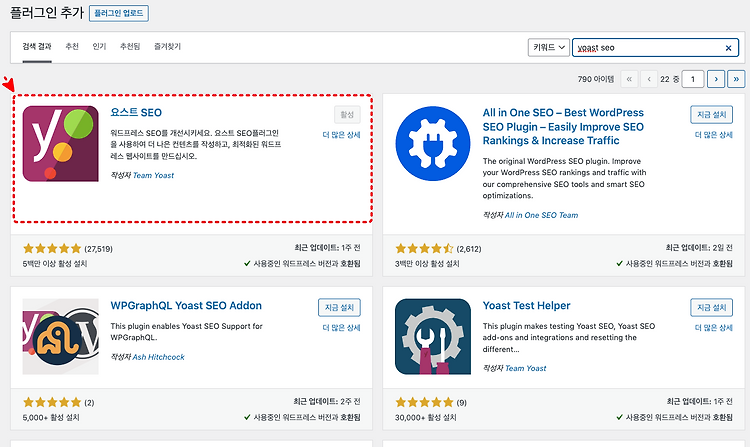Click the 5백만 이상 활성 설치 text
This screenshot has width=750, height=447.
(55, 263)
